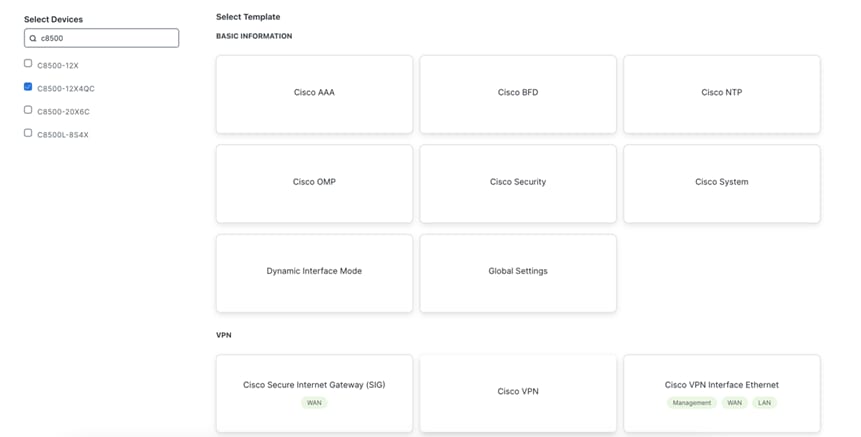
Task: Uncheck the C8500-12X4QC device checkbox
Action: (28, 86)
